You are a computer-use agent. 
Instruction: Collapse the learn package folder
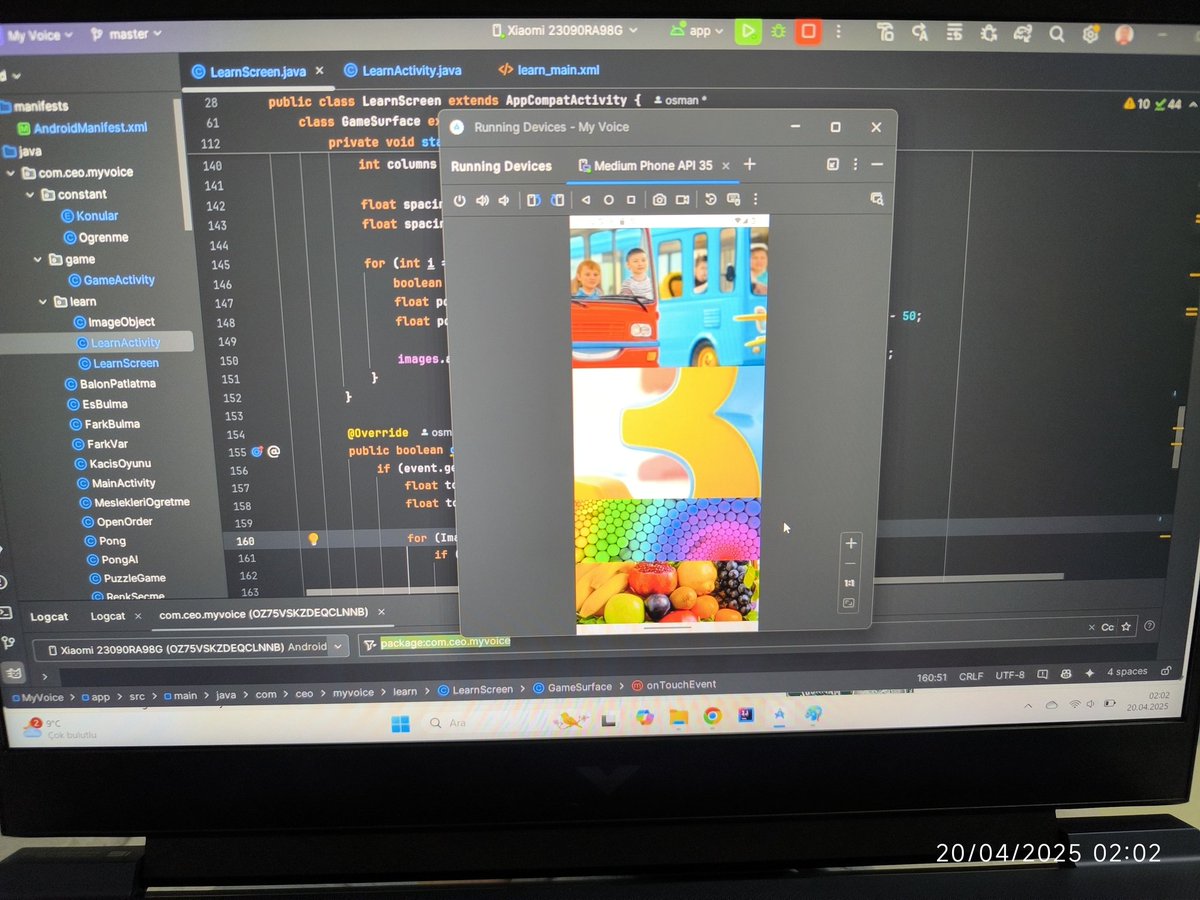click(44, 301)
